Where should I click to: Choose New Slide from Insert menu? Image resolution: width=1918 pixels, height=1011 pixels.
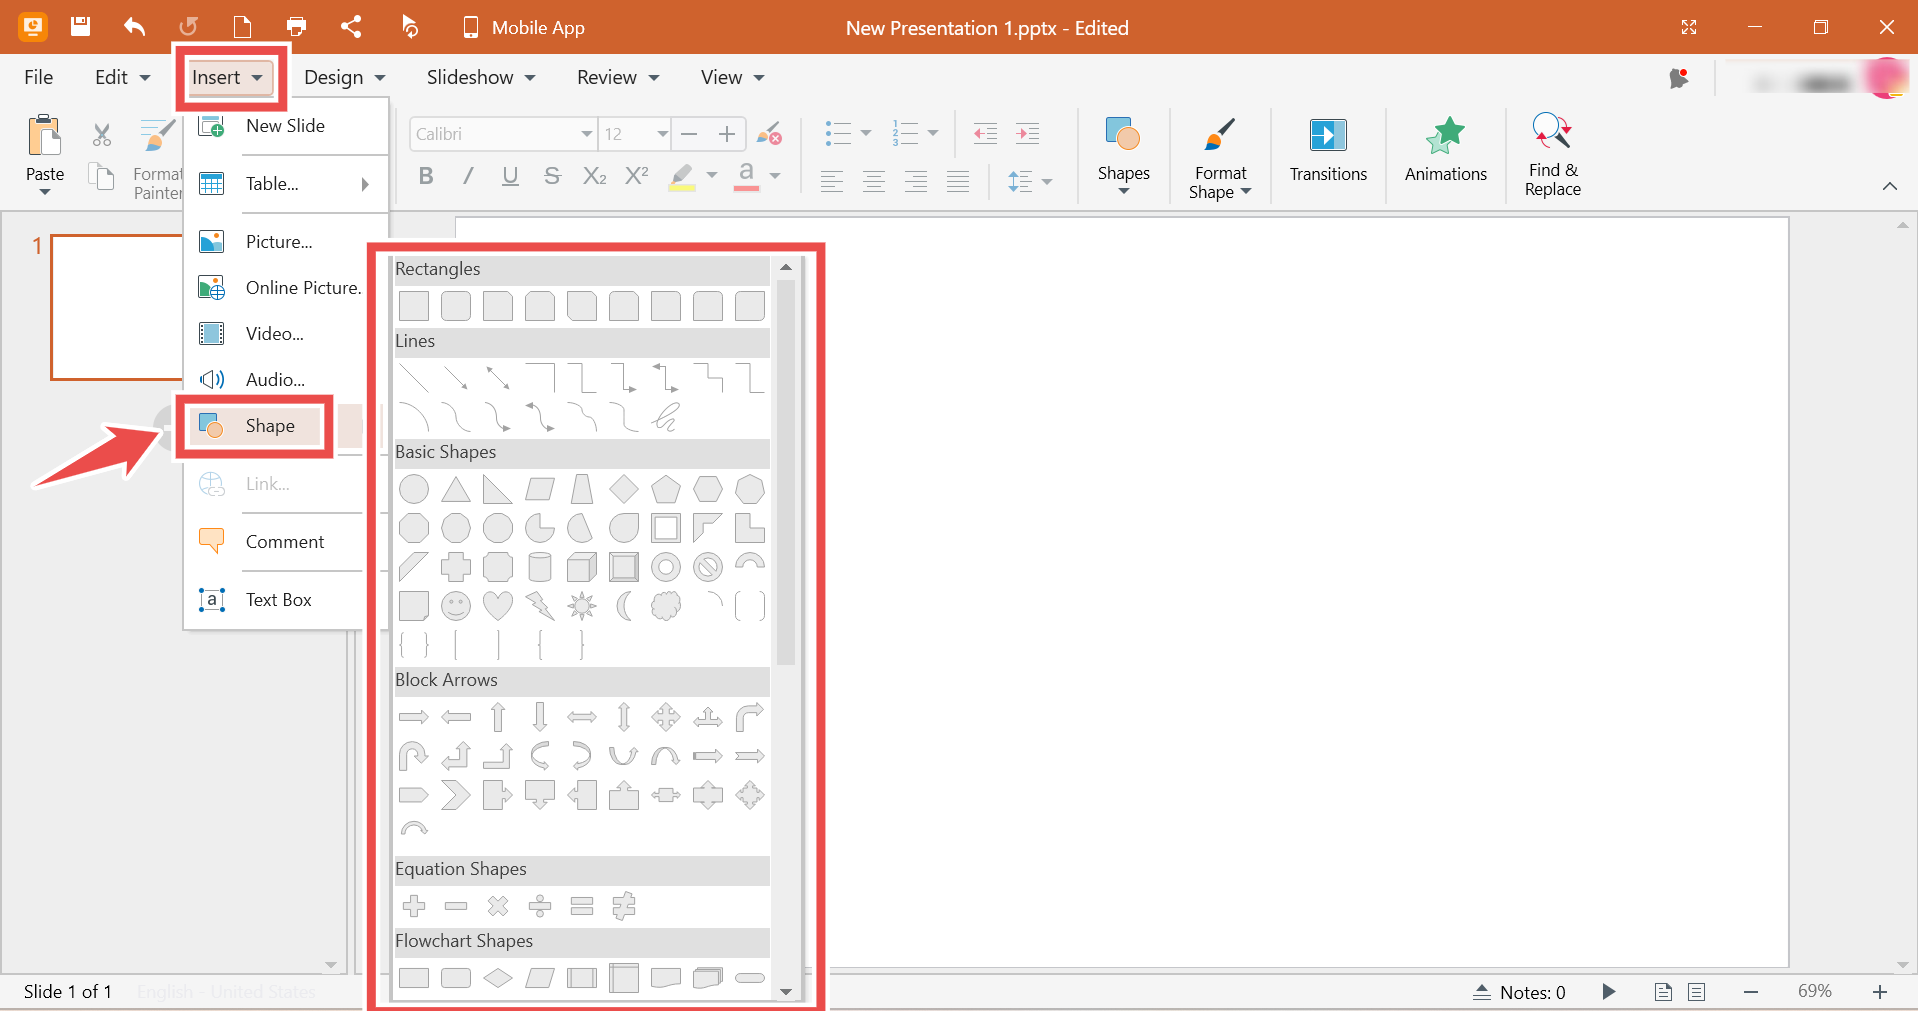[286, 126]
